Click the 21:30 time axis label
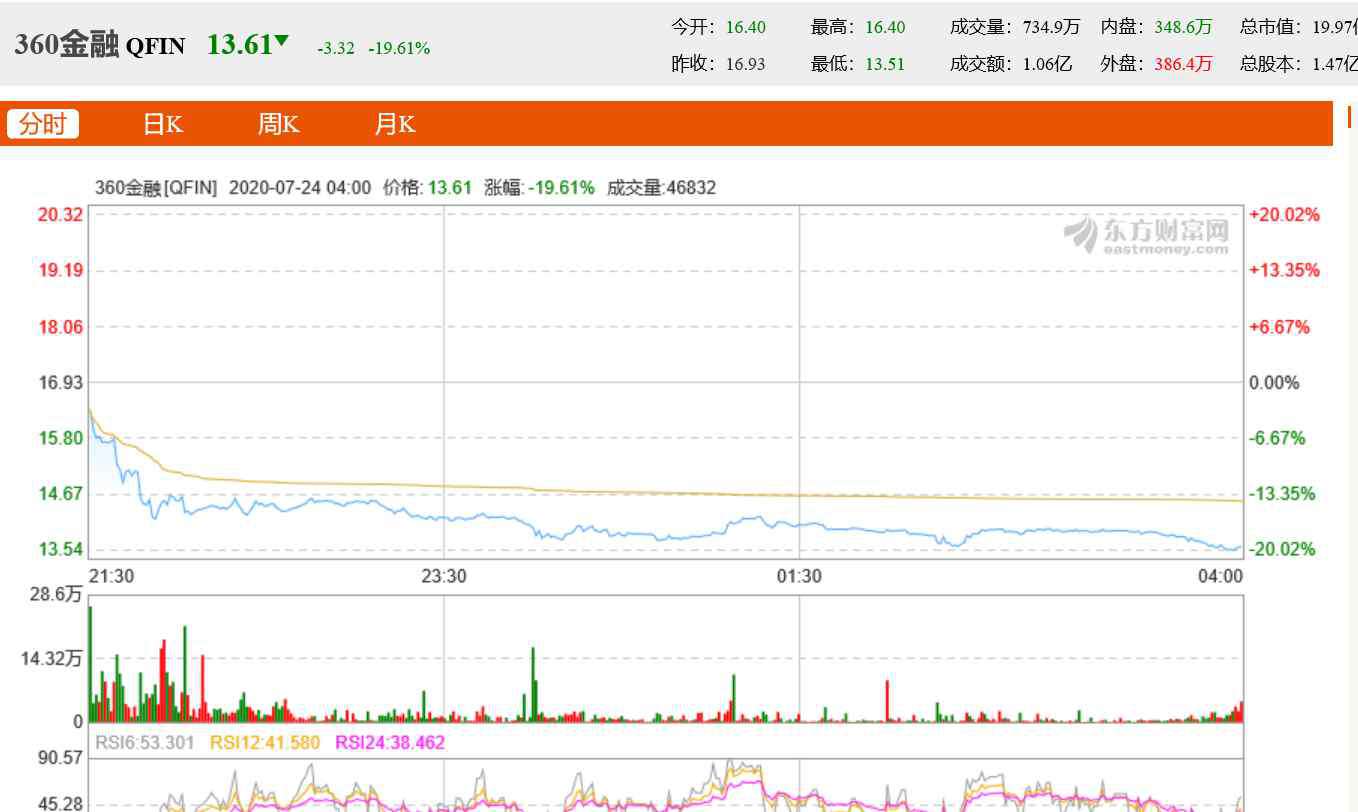 tap(110, 576)
